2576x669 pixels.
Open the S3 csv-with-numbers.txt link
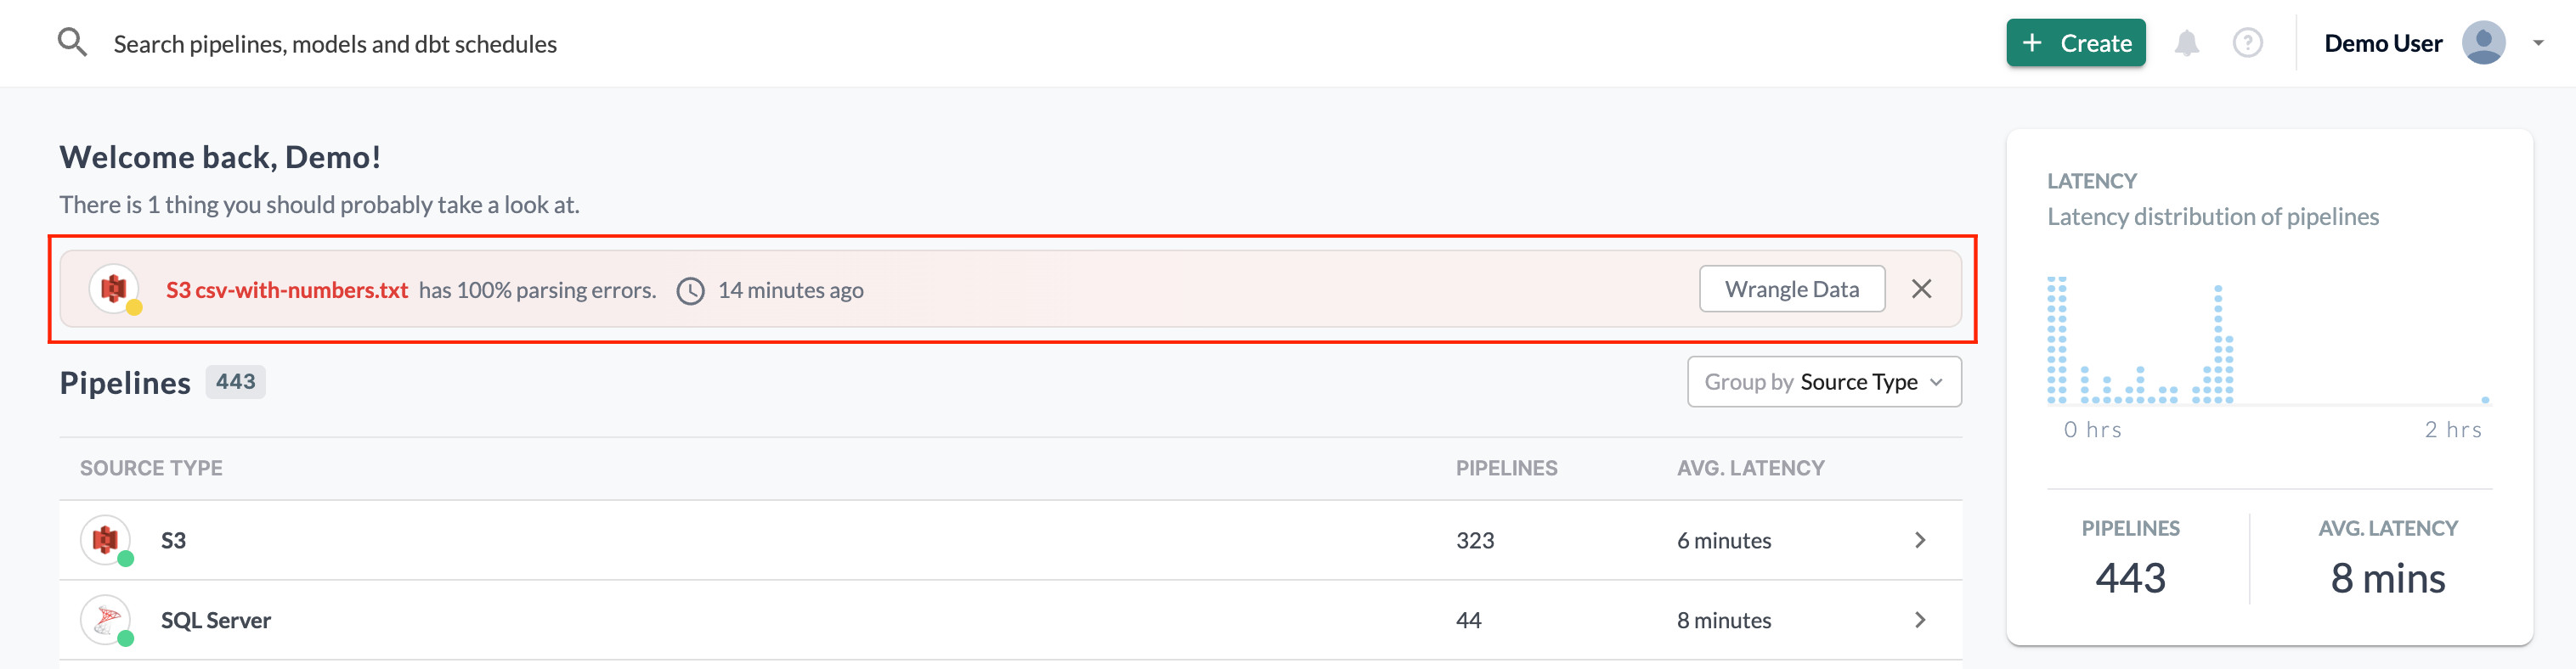(x=287, y=290)
